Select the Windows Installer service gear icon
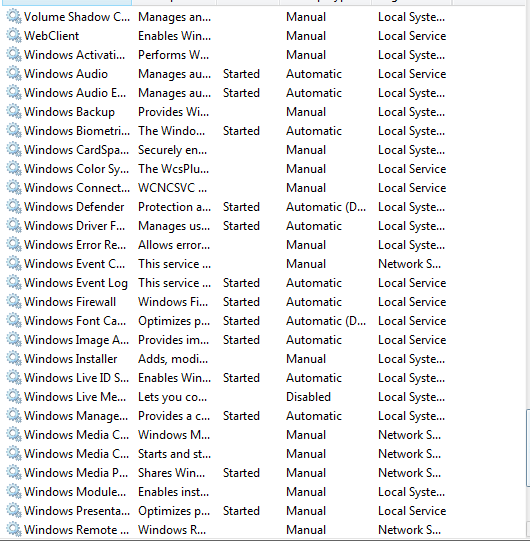This screenshot has width=530, height=541. (14, 358)
